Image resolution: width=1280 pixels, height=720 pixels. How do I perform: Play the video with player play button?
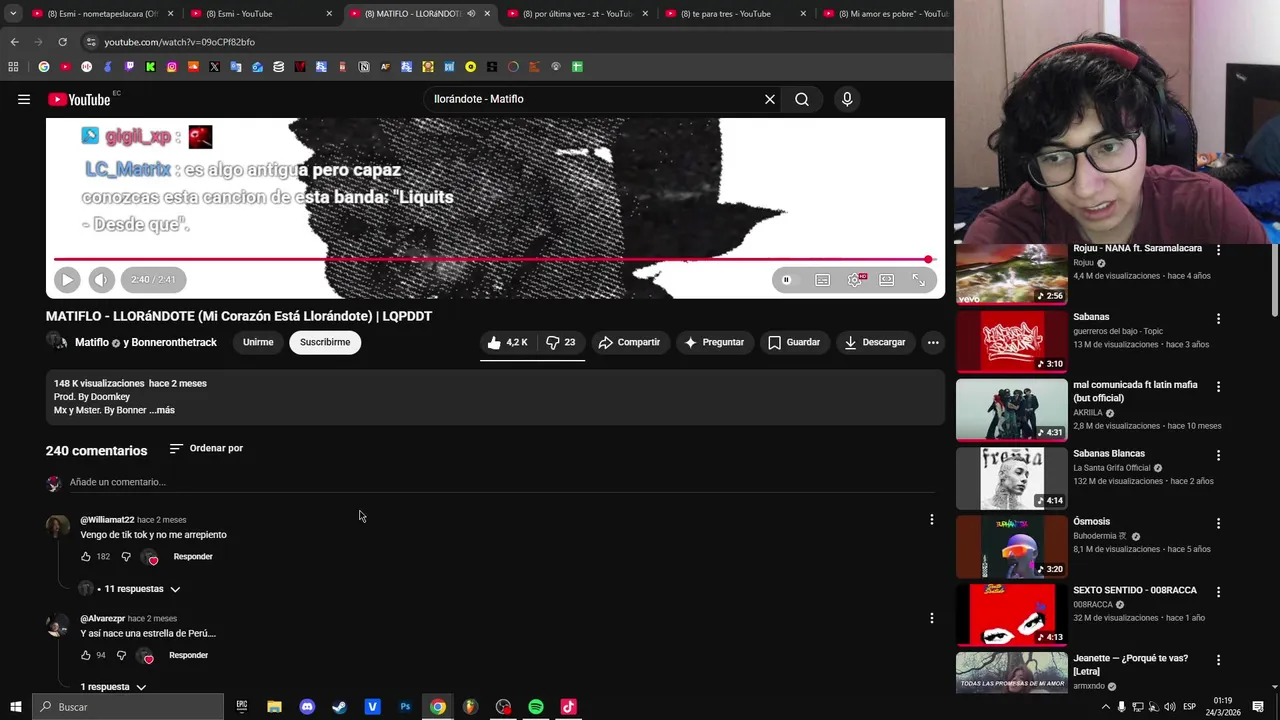67,280
